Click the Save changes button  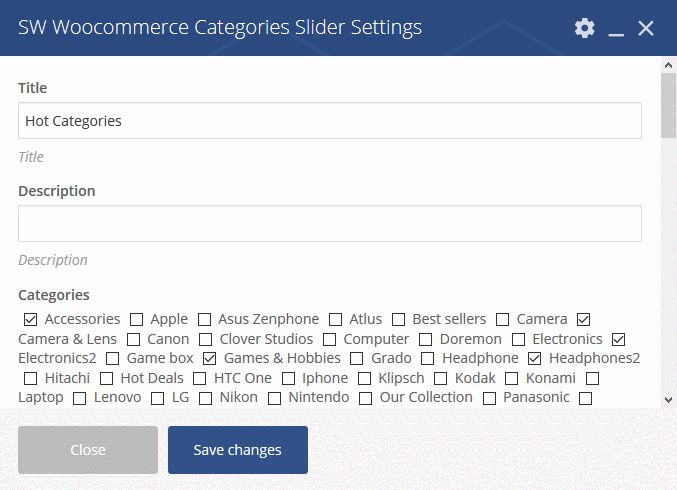pos(238,450)
